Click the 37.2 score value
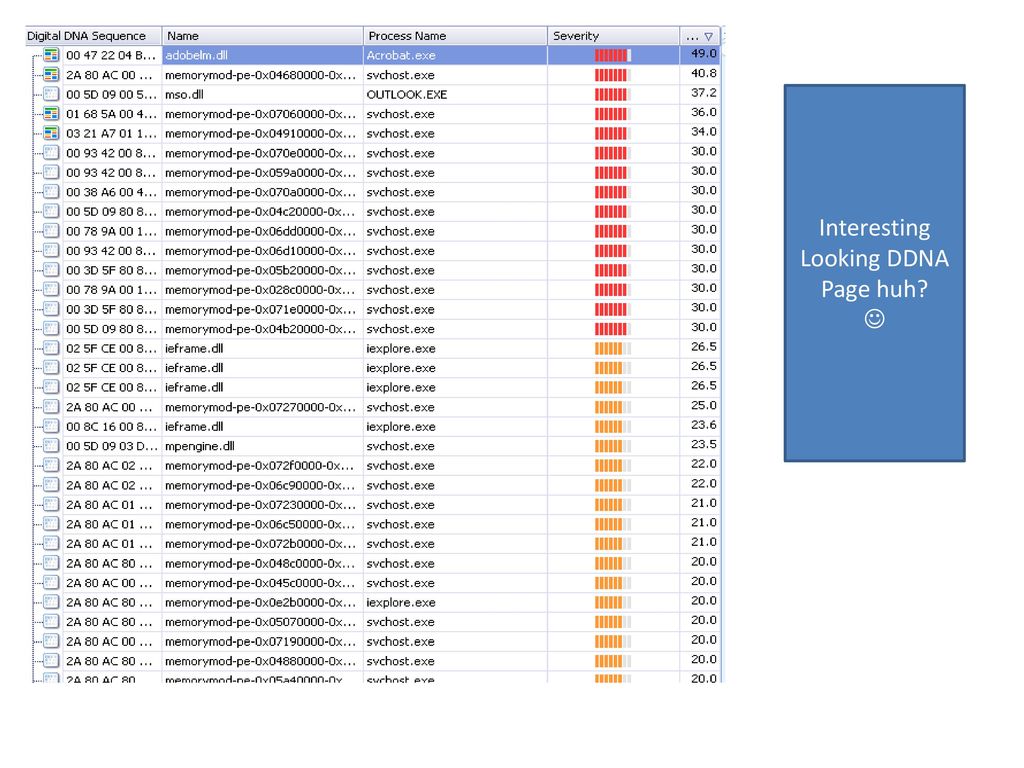 coord(704,93)
